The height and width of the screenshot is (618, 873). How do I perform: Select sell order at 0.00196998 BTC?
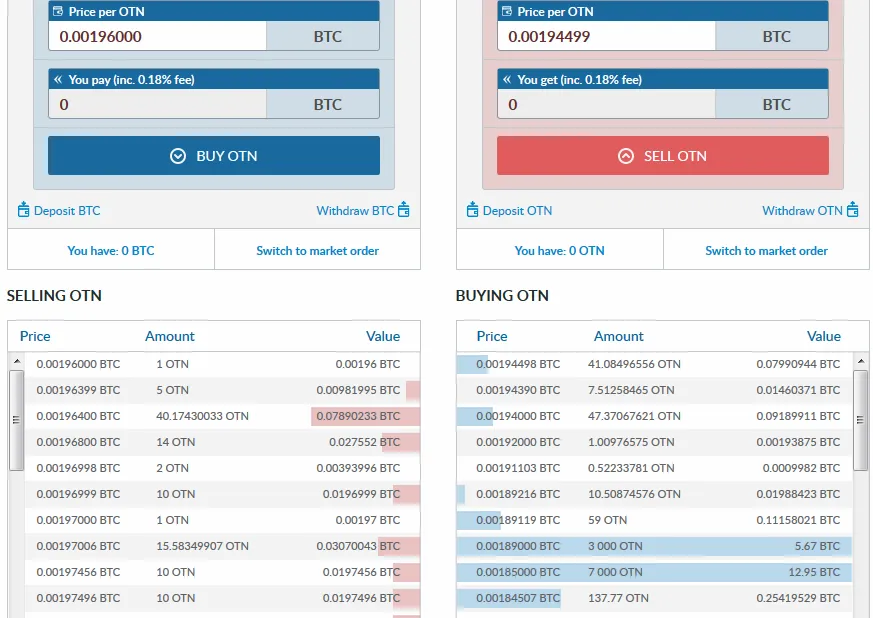coord(222,468)
